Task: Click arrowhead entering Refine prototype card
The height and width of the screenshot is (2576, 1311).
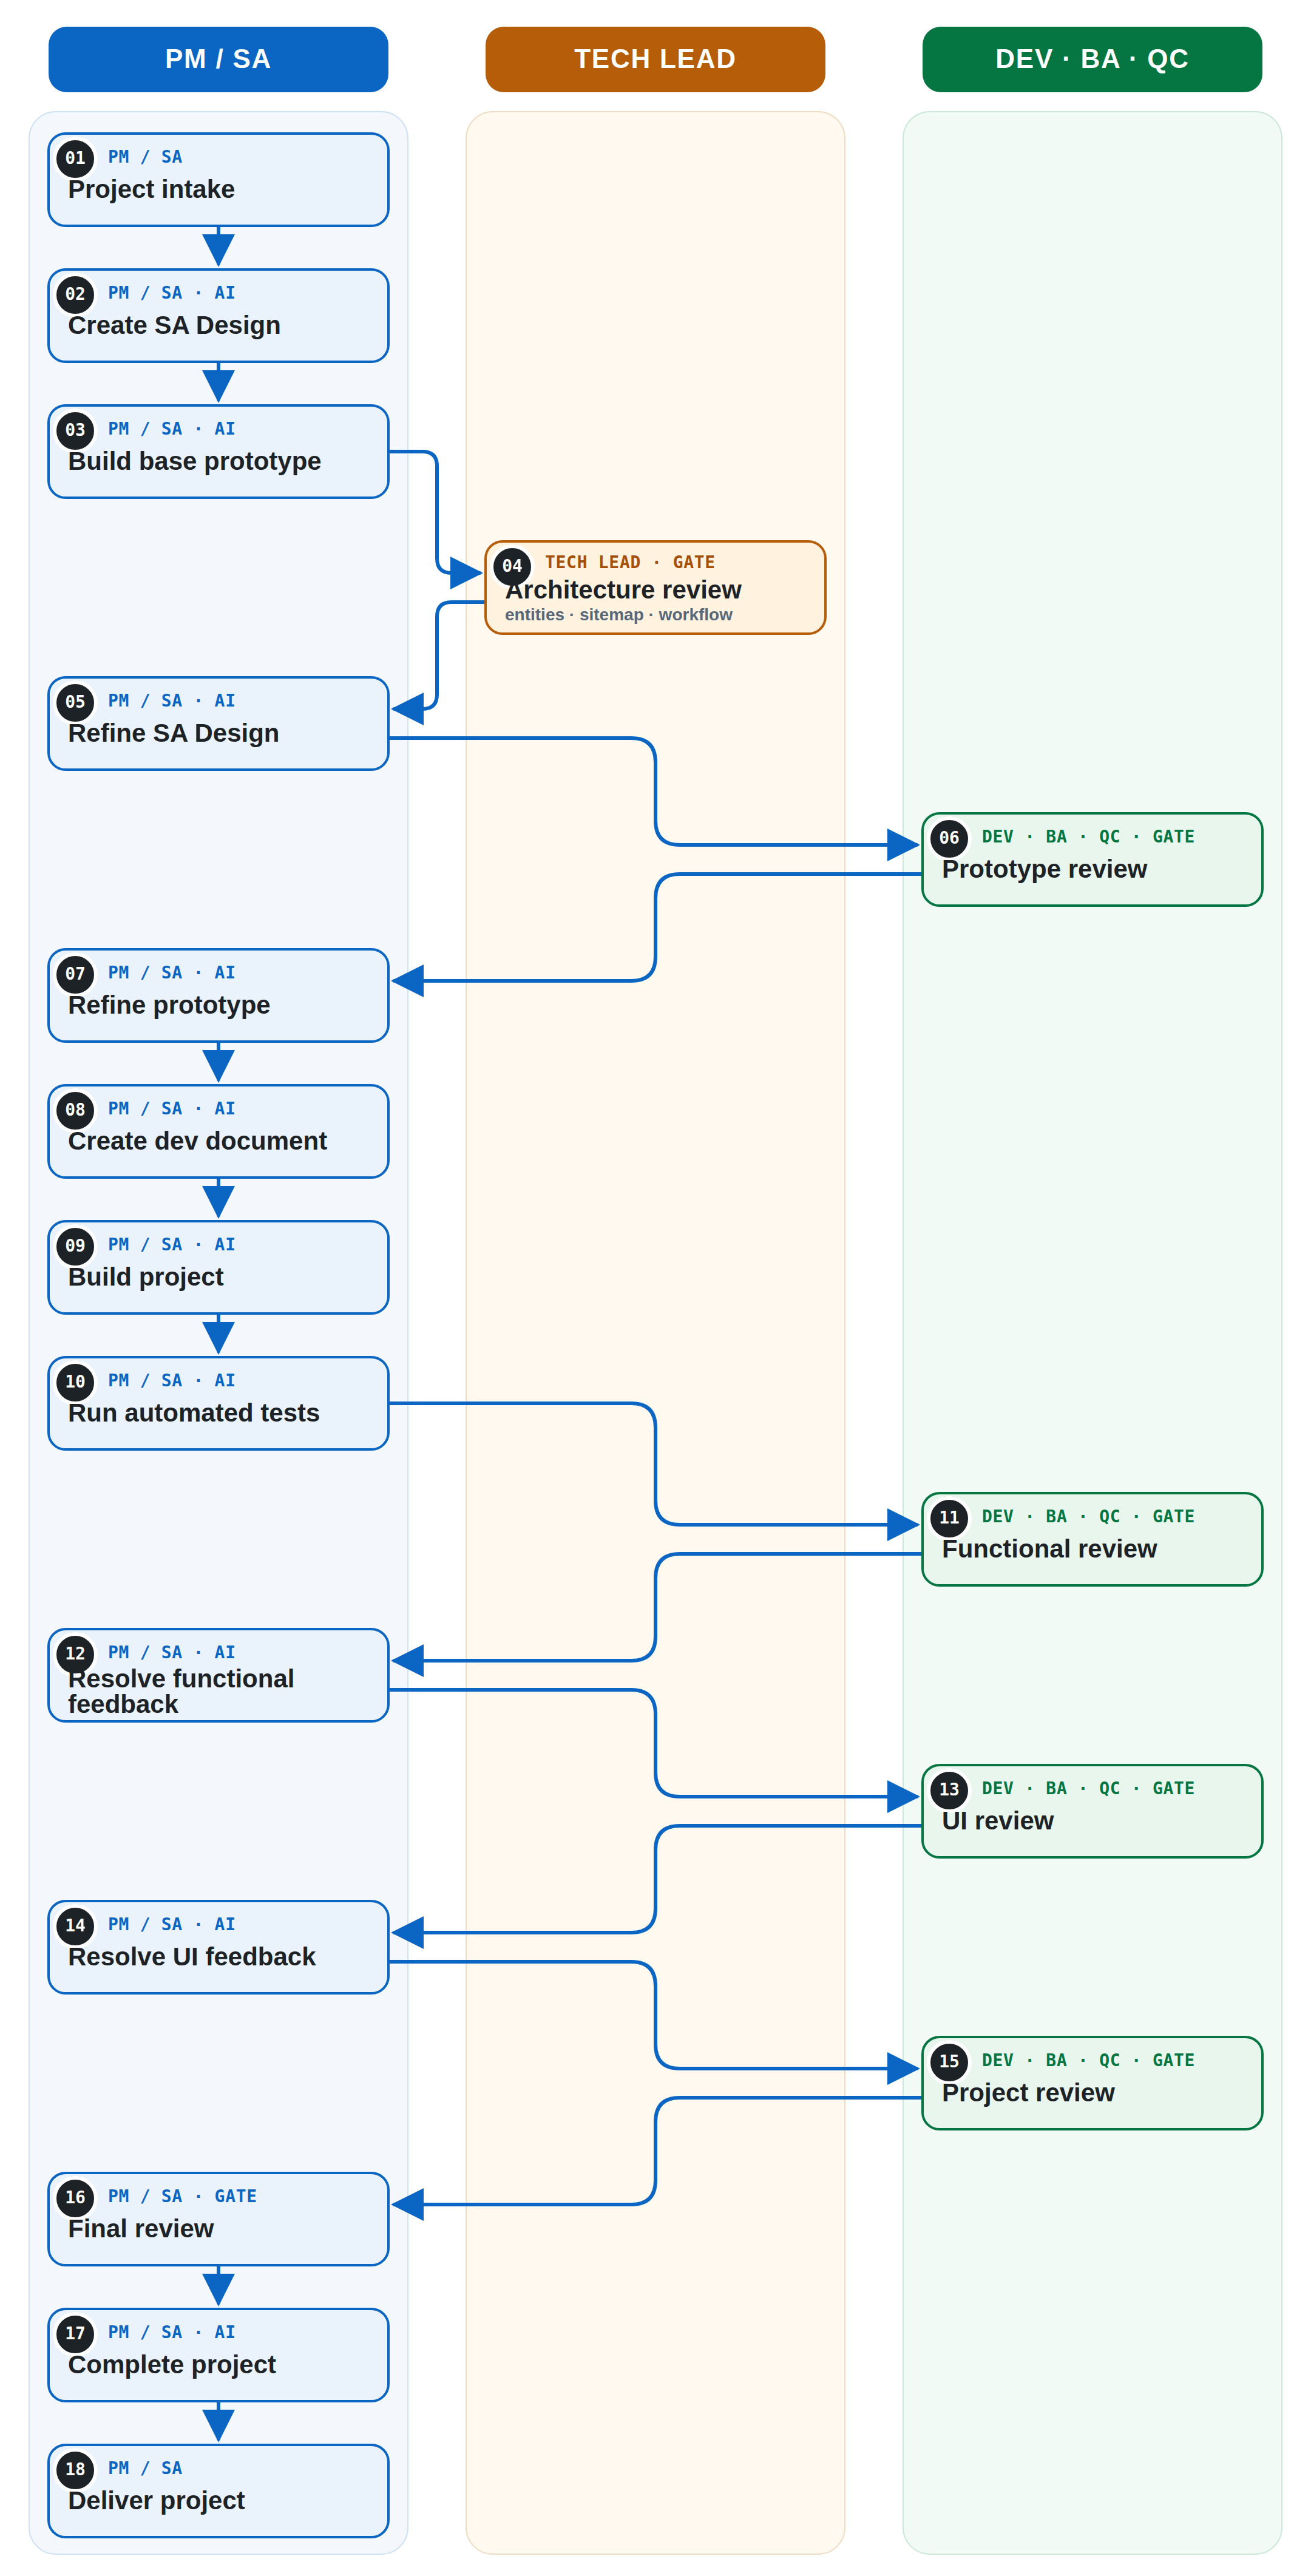Action: click(408, 981)
